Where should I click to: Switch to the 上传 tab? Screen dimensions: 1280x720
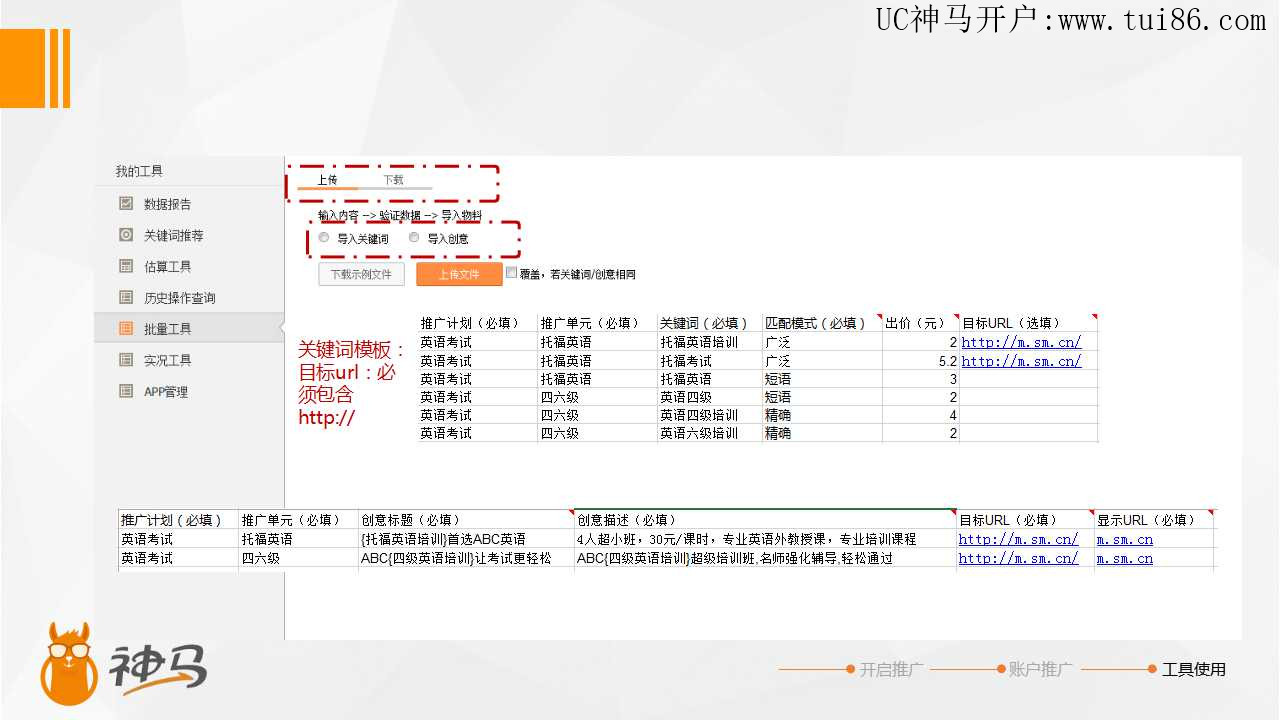[327, 180]
